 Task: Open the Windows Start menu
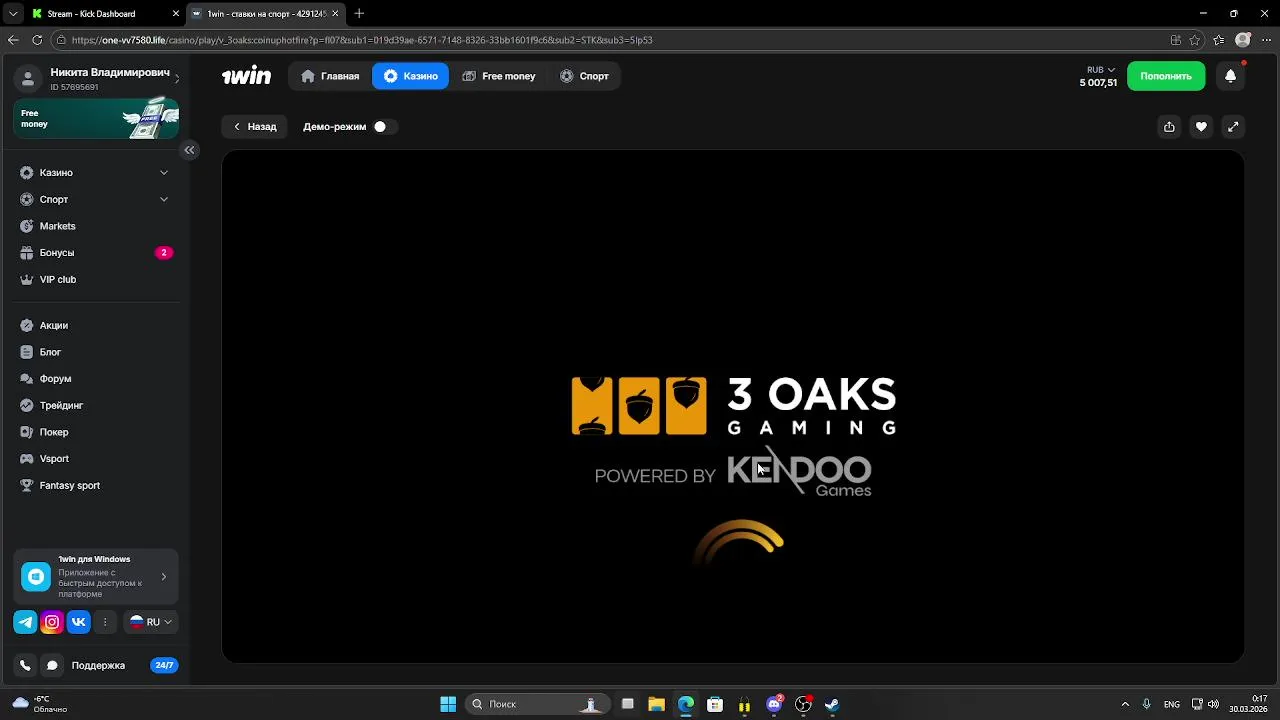[x=448, y=704]
